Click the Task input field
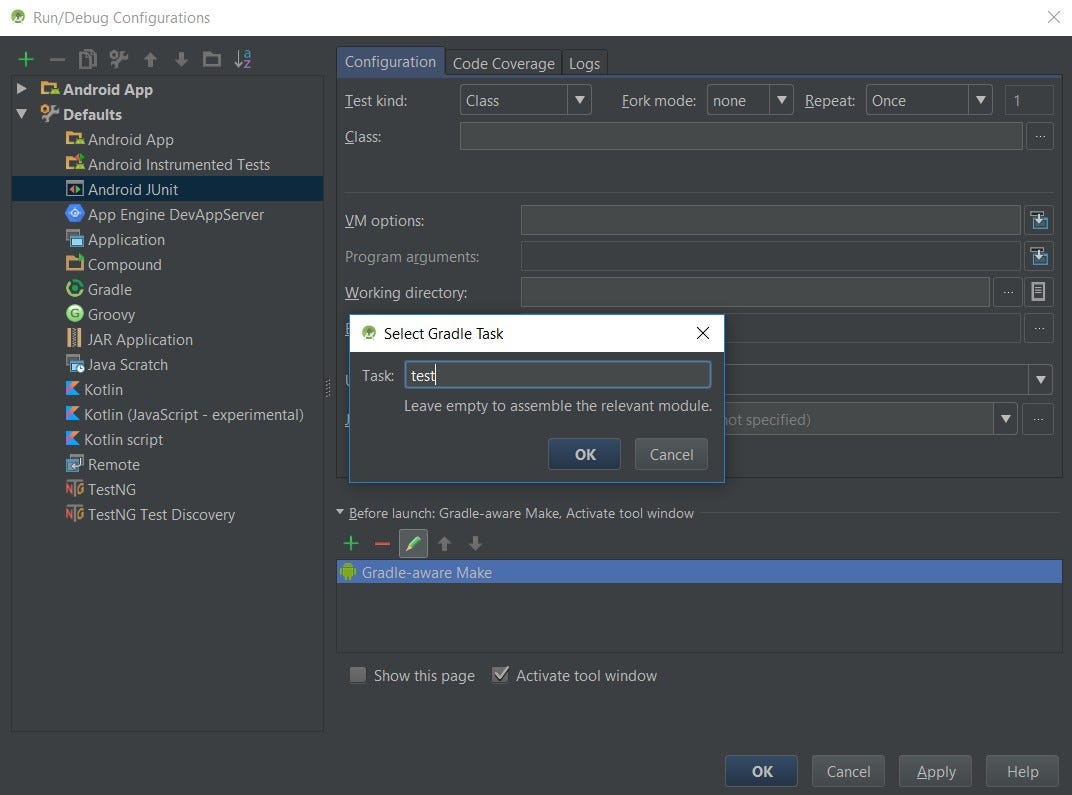 coord(558,375)
